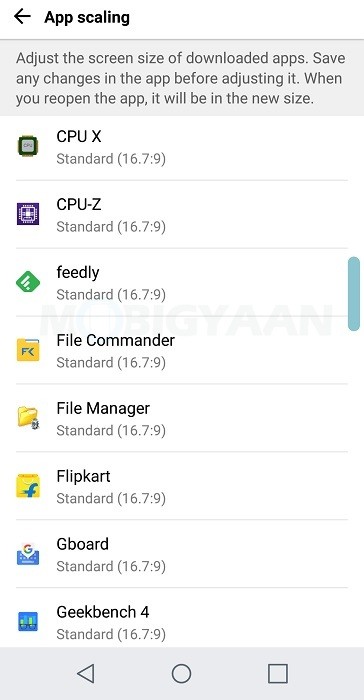Open scaling options for CPU X
This screenshot has height=700, width=364.
pyautogui.click(x=182, y=146)
